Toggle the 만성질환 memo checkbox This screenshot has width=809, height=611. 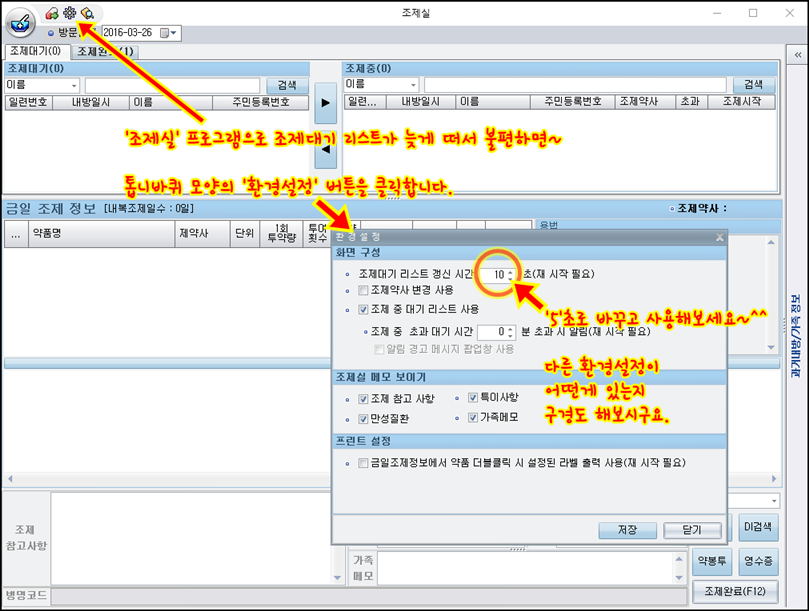[364, 418]
